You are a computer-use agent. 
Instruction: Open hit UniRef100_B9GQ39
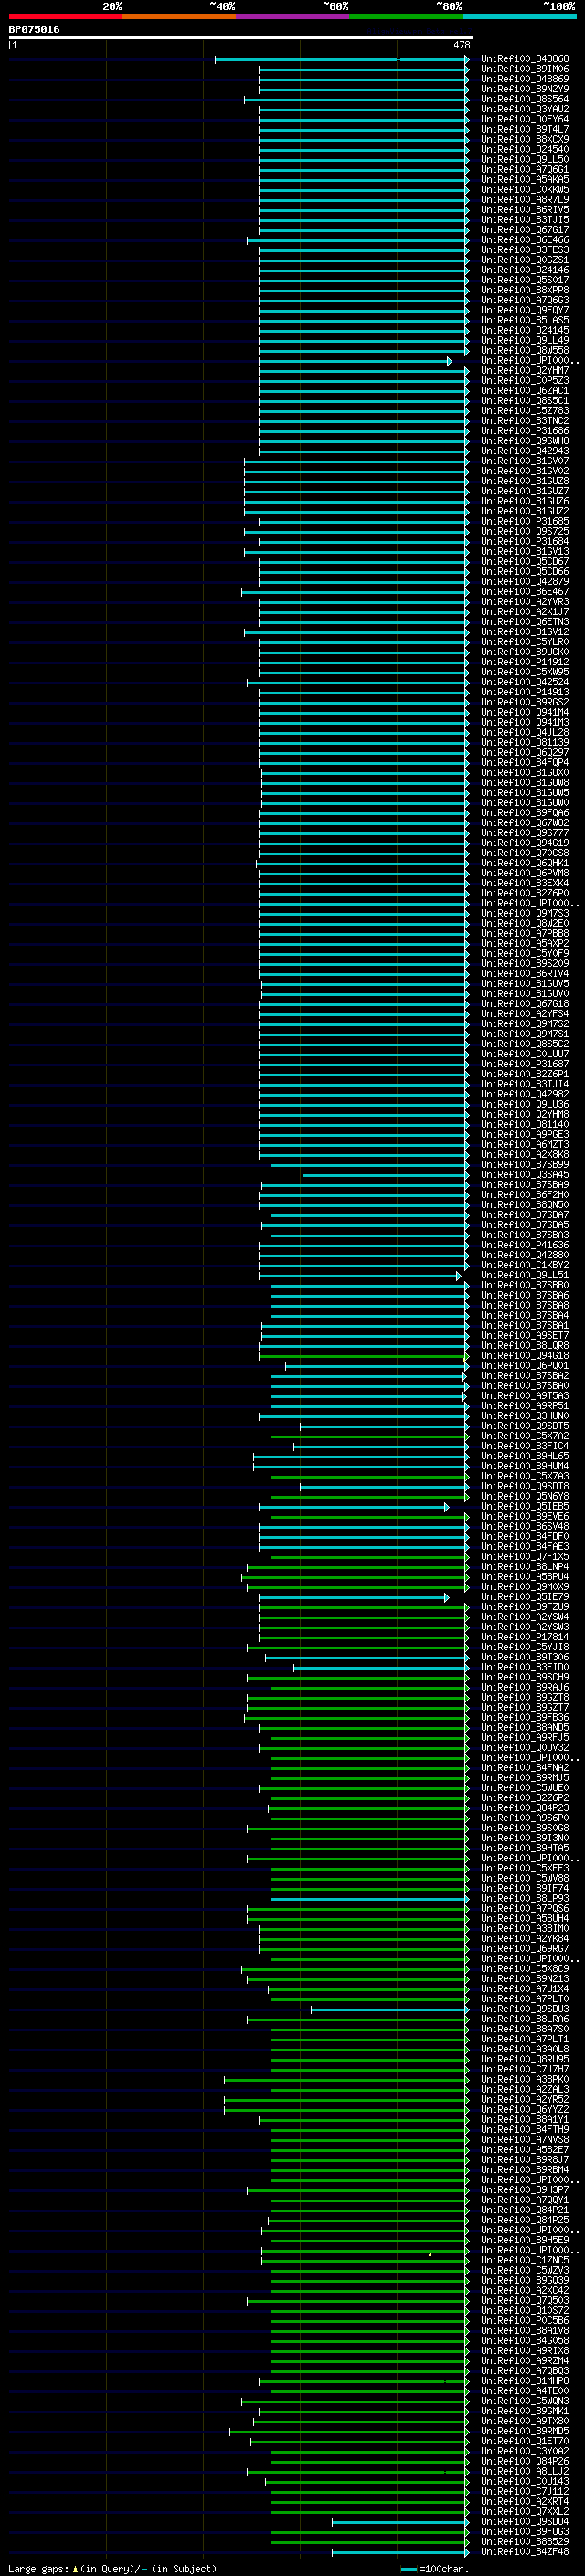click(524, 2280)
